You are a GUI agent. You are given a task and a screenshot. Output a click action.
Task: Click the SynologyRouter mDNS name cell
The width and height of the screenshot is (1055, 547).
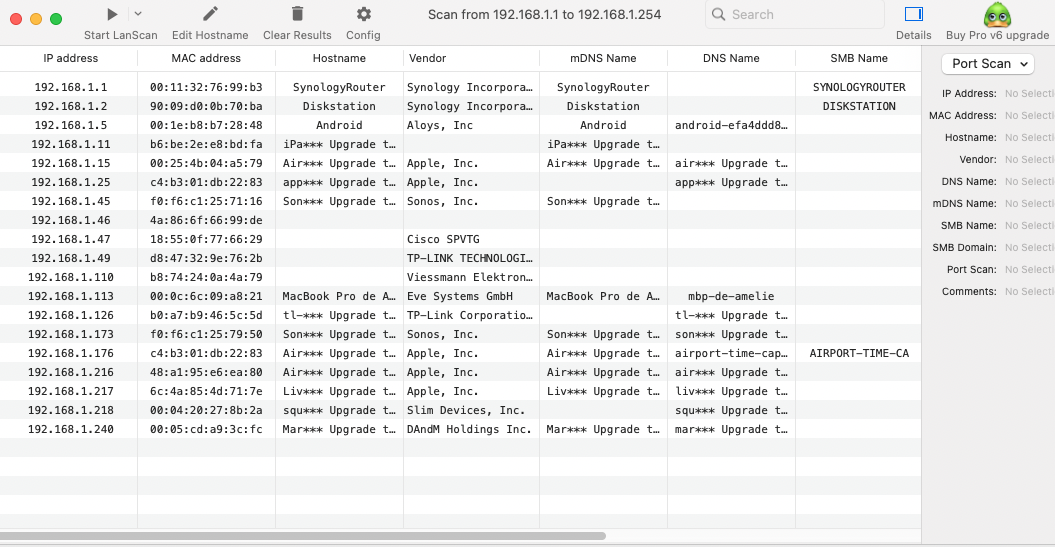click(603, 87)
